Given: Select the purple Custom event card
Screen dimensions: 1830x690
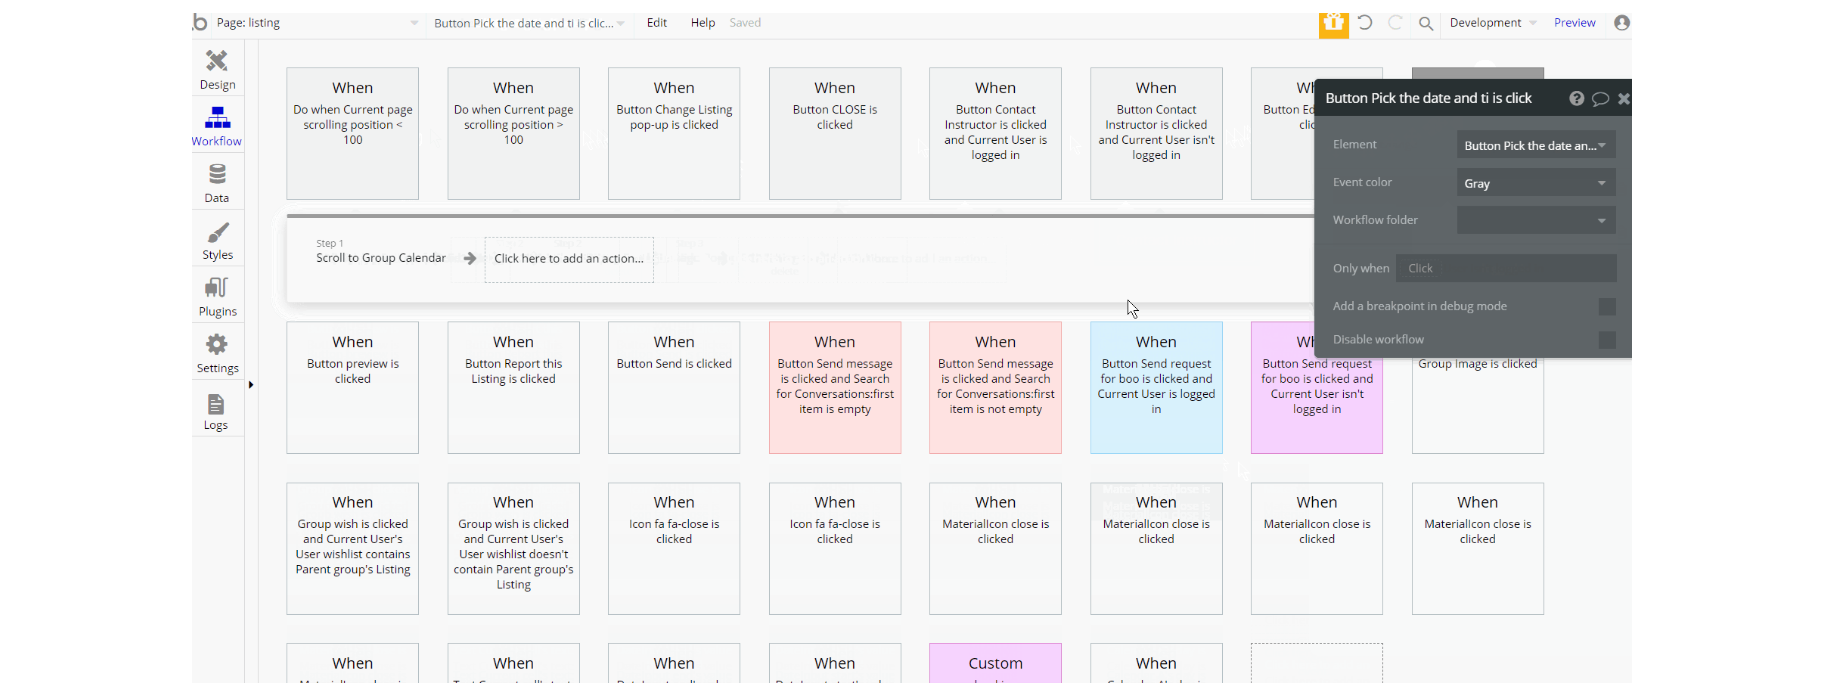Looking at the screenshot, I should (995, 663).
